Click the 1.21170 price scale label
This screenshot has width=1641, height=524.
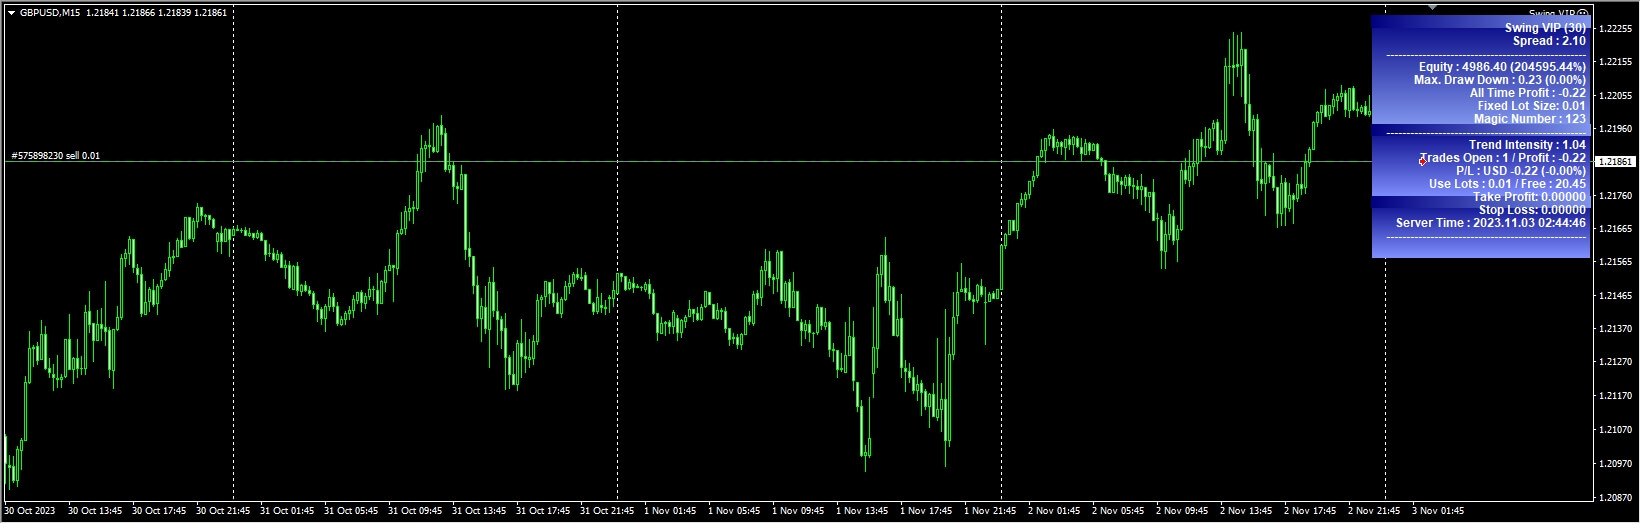coord(1615,396)
